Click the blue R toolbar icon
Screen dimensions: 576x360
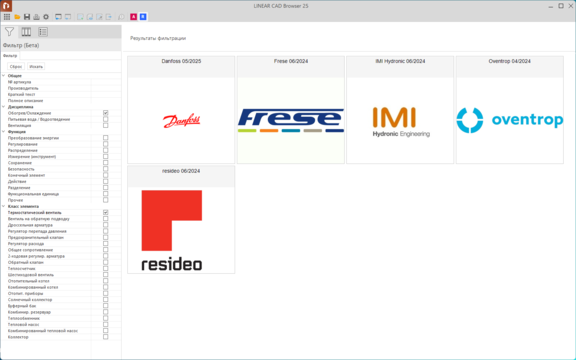tap(143, 17)
